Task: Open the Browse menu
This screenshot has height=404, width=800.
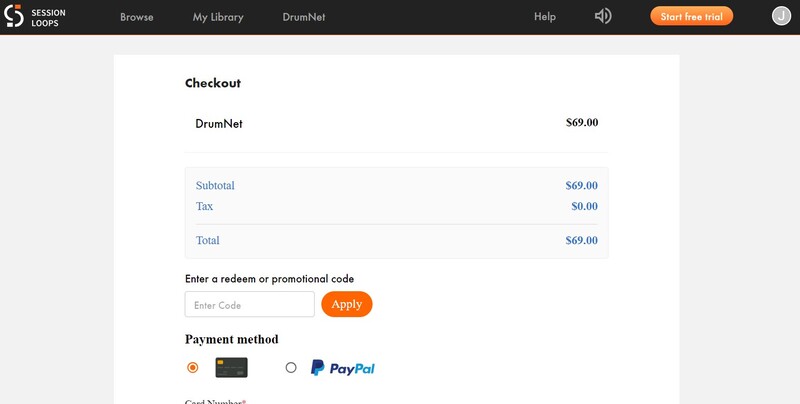Action: (136, 17)
